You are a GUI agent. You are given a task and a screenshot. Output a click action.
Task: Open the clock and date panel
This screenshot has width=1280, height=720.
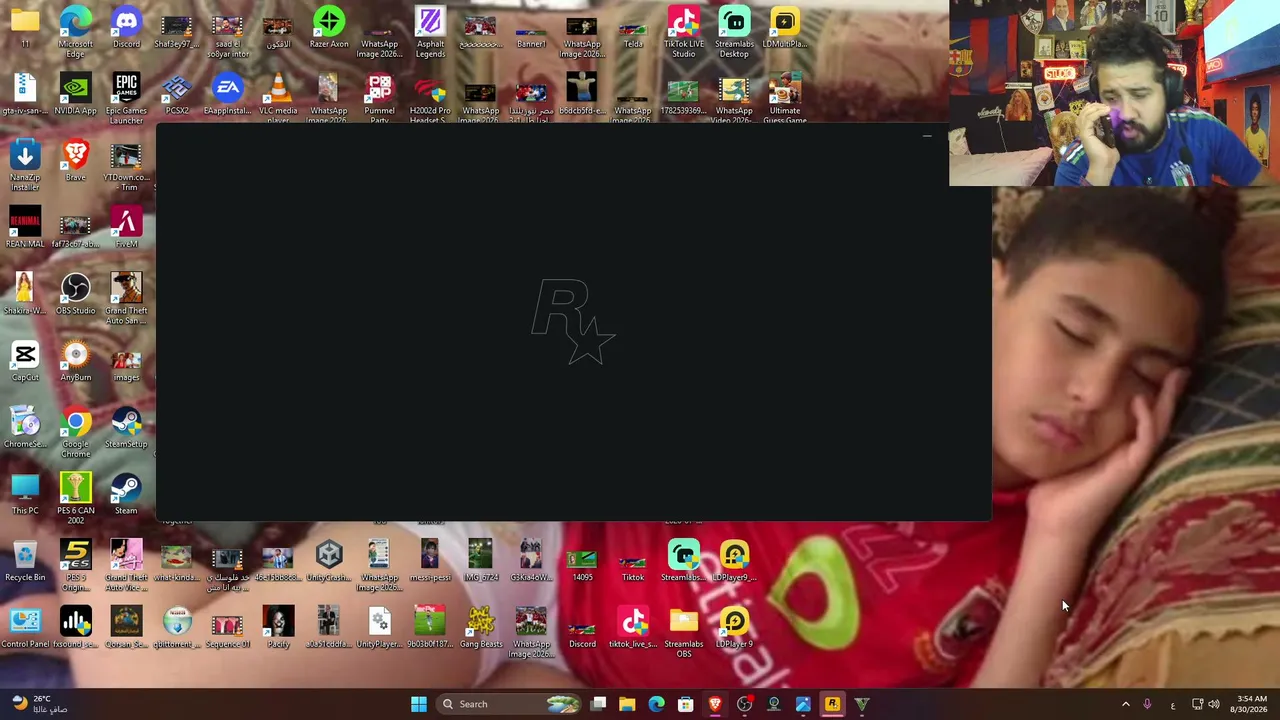[1251, 704]
